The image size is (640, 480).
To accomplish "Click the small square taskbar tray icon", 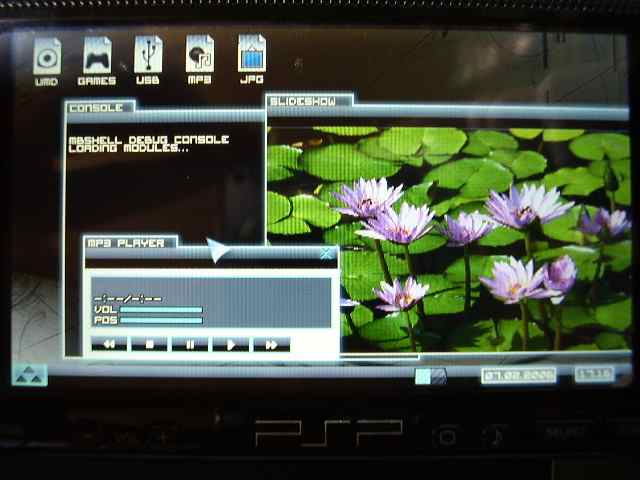I will click(423, 376).
